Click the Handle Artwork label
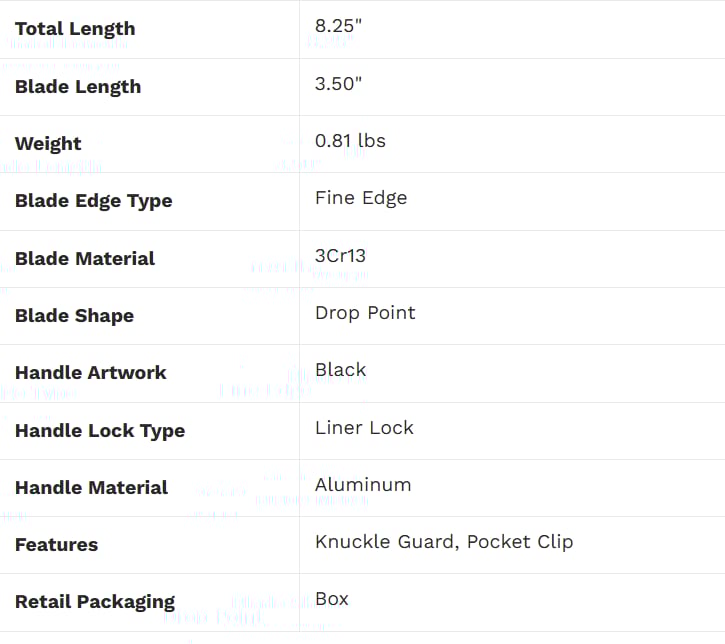The height and width of the screenshot is (644, 725). pos(91,373)
